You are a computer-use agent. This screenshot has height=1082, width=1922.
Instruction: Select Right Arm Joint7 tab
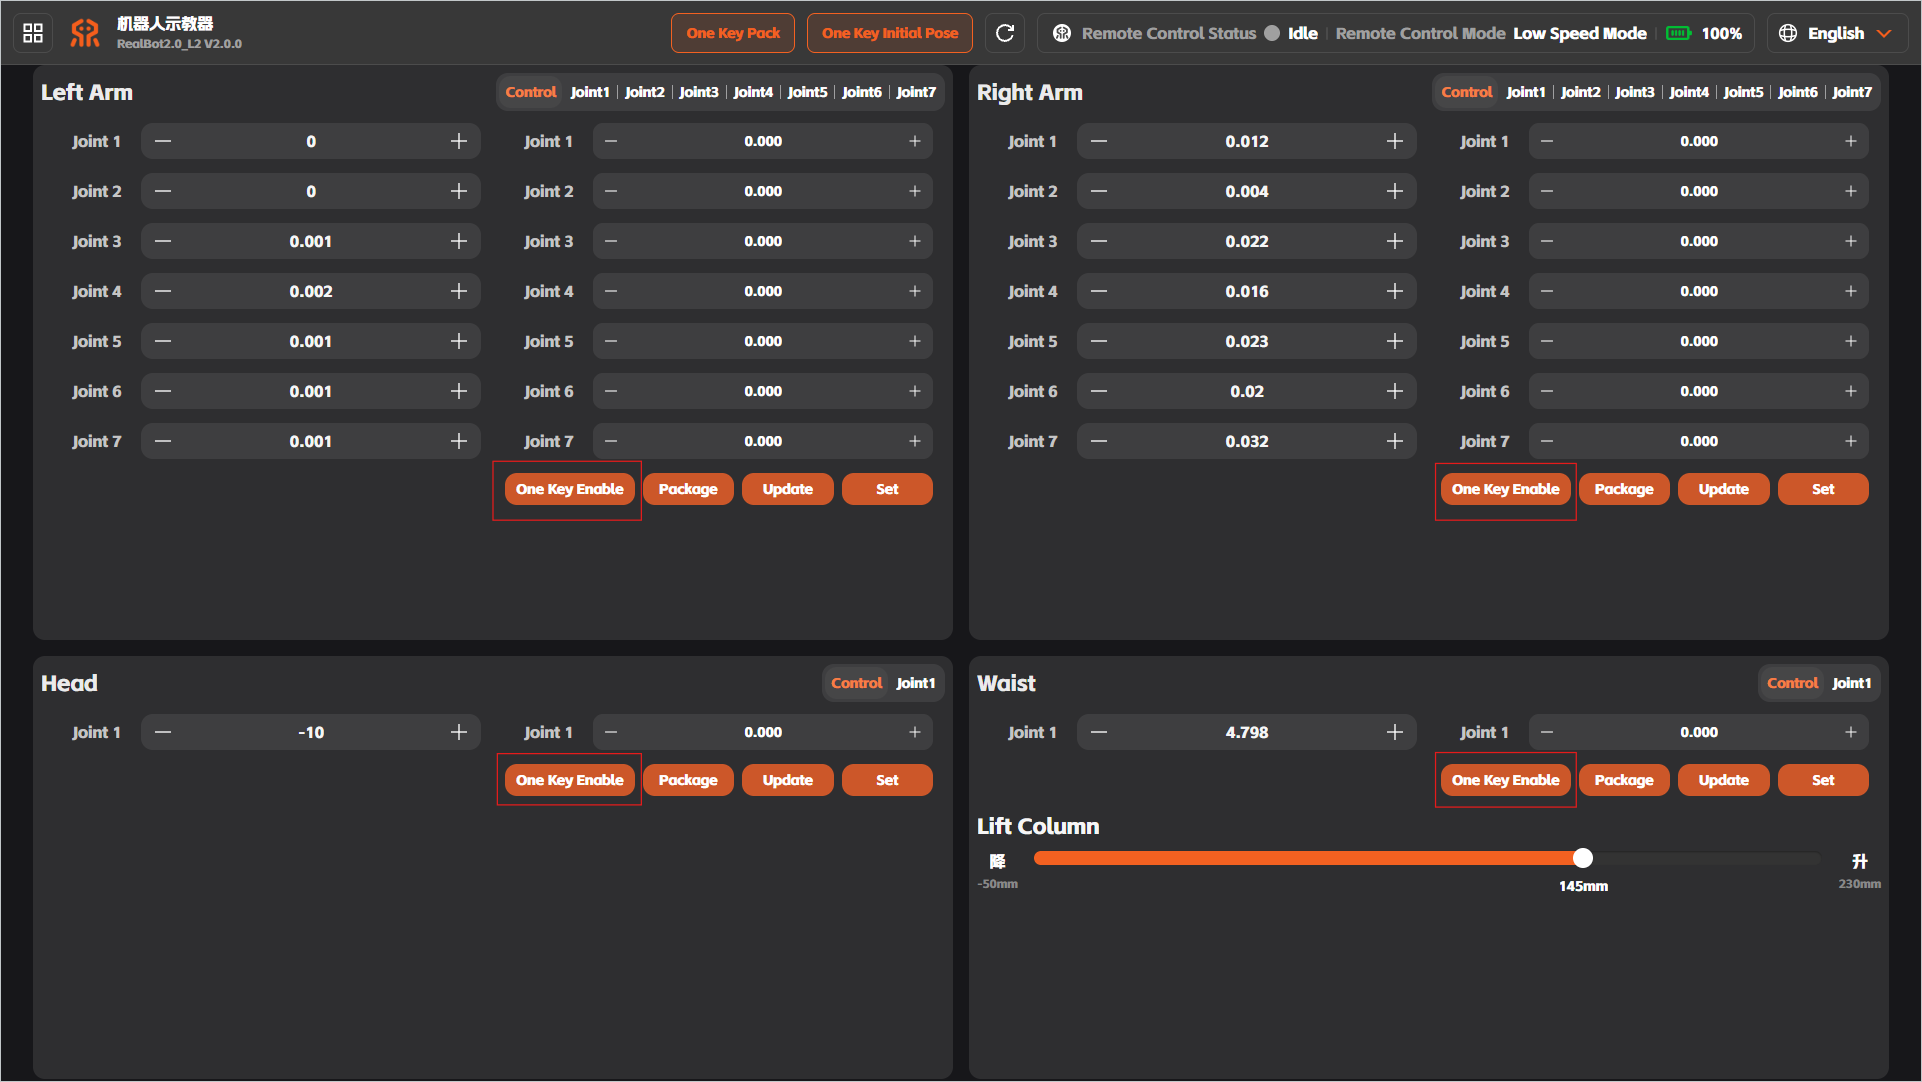click(1852, 92)
